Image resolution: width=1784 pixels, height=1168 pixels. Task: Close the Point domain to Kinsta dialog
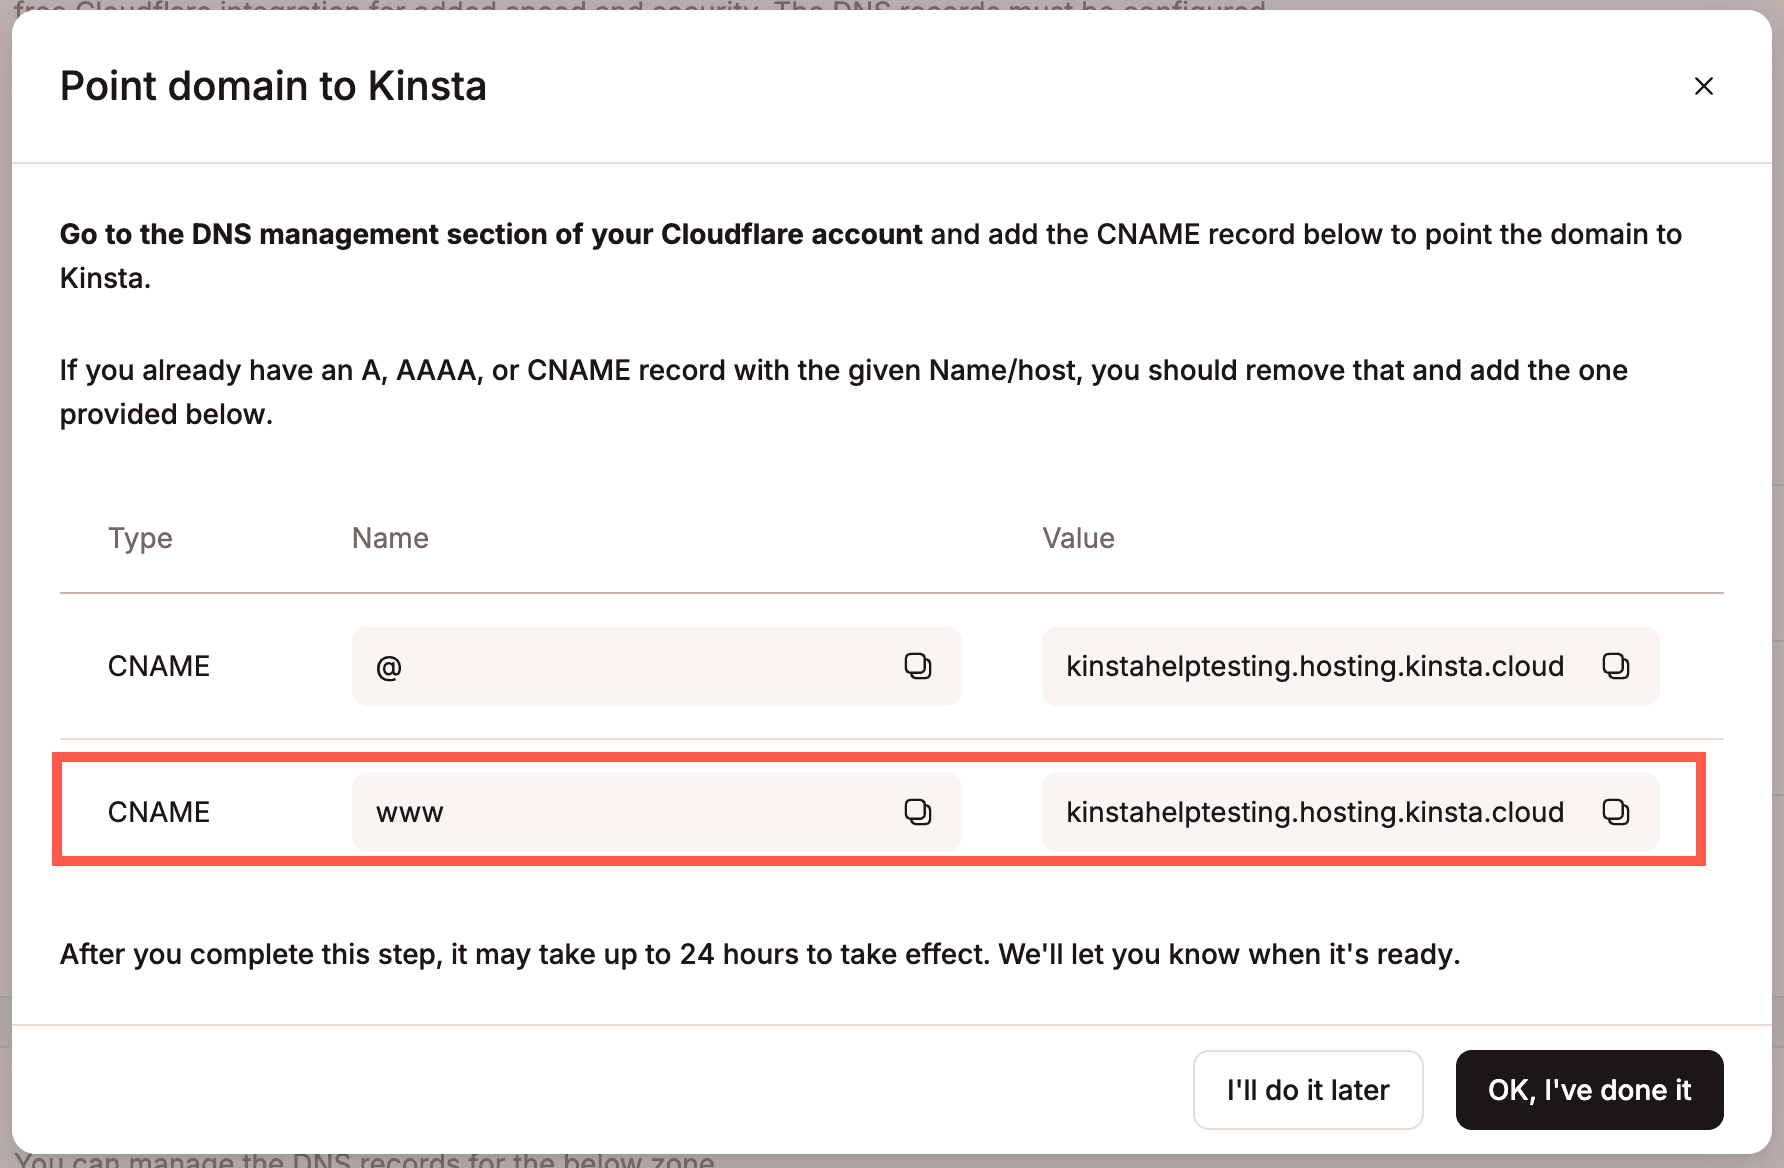click(x=1703, y=86)
